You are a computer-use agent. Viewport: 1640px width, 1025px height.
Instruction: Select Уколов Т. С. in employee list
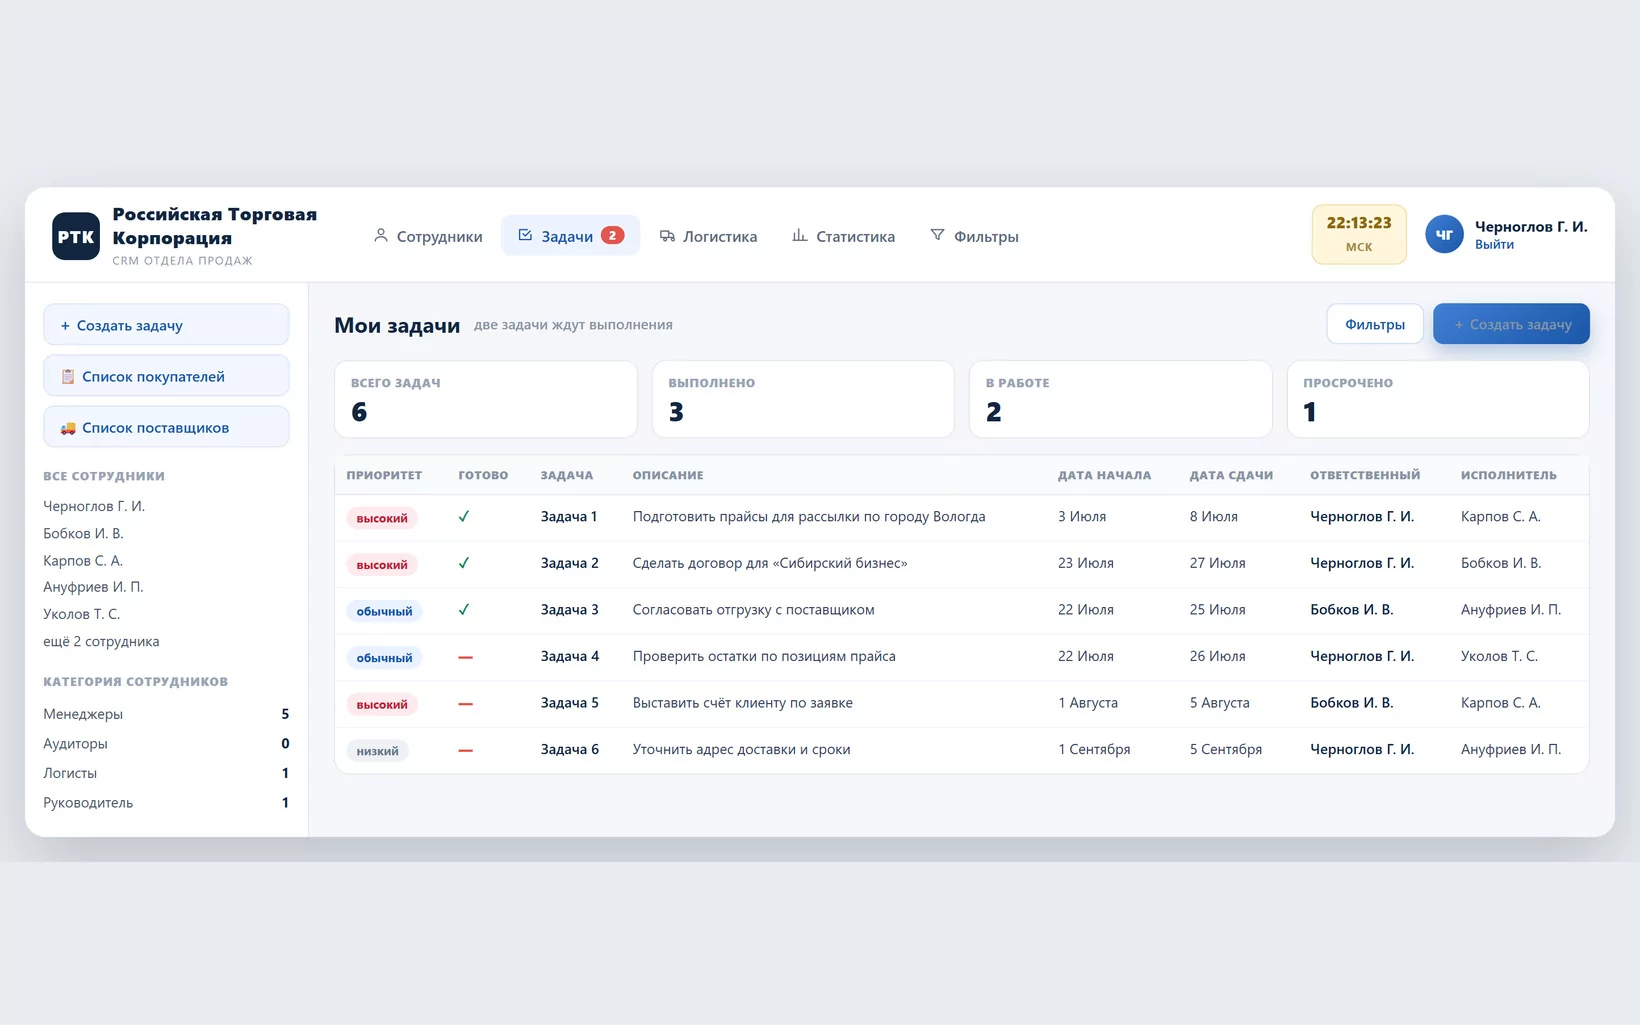[81, 614]
